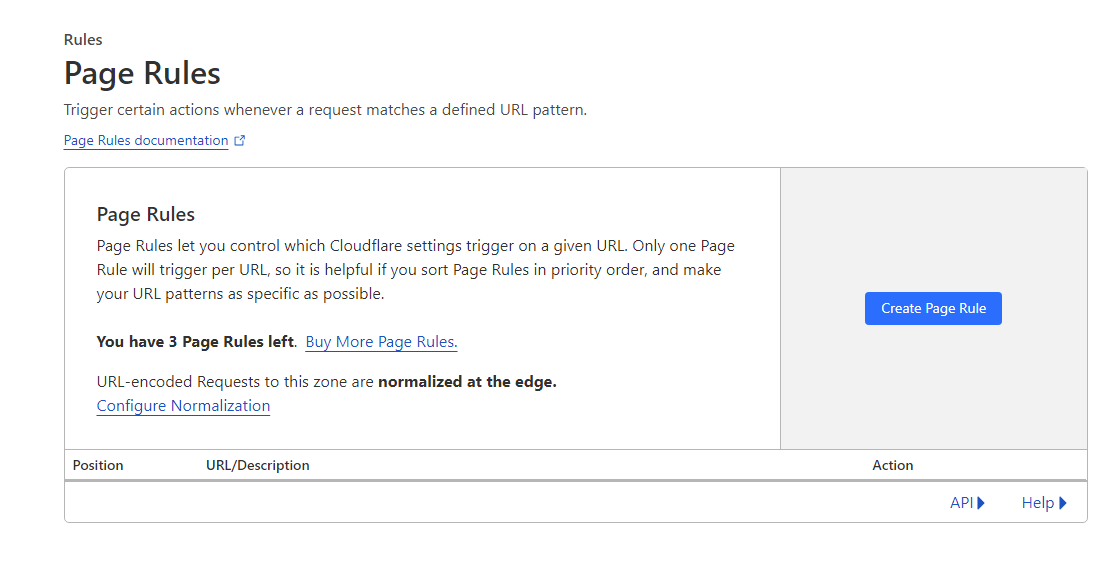
Task: Click the Rules breadcrumb label
Action: 83,40
